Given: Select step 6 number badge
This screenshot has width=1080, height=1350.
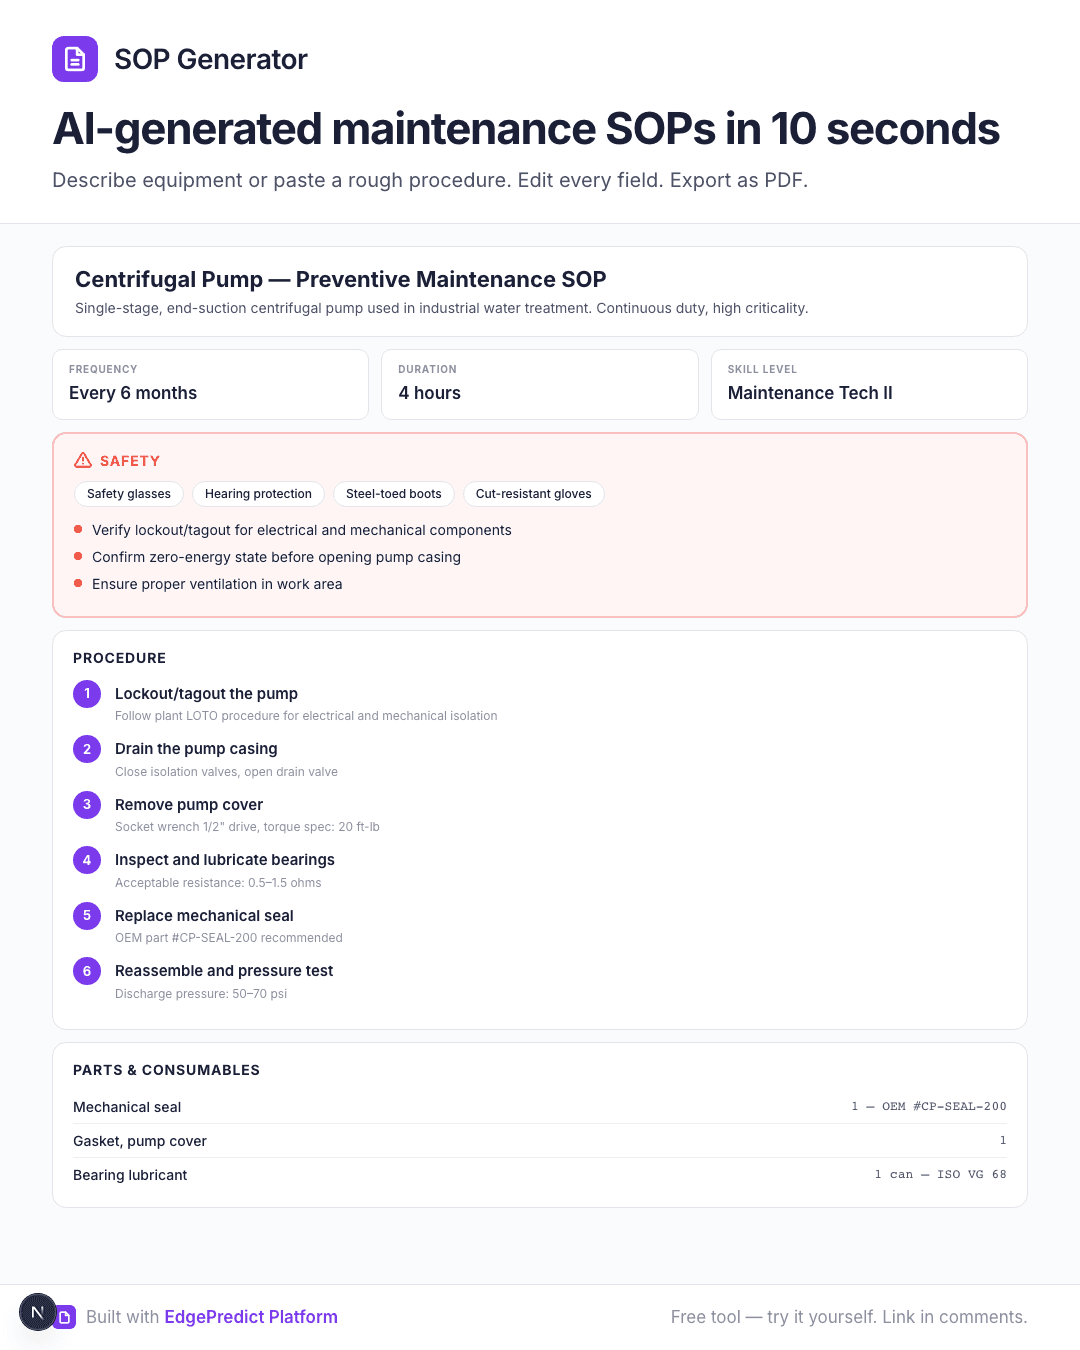Looking at the screenshot, I should coord(87,971).
